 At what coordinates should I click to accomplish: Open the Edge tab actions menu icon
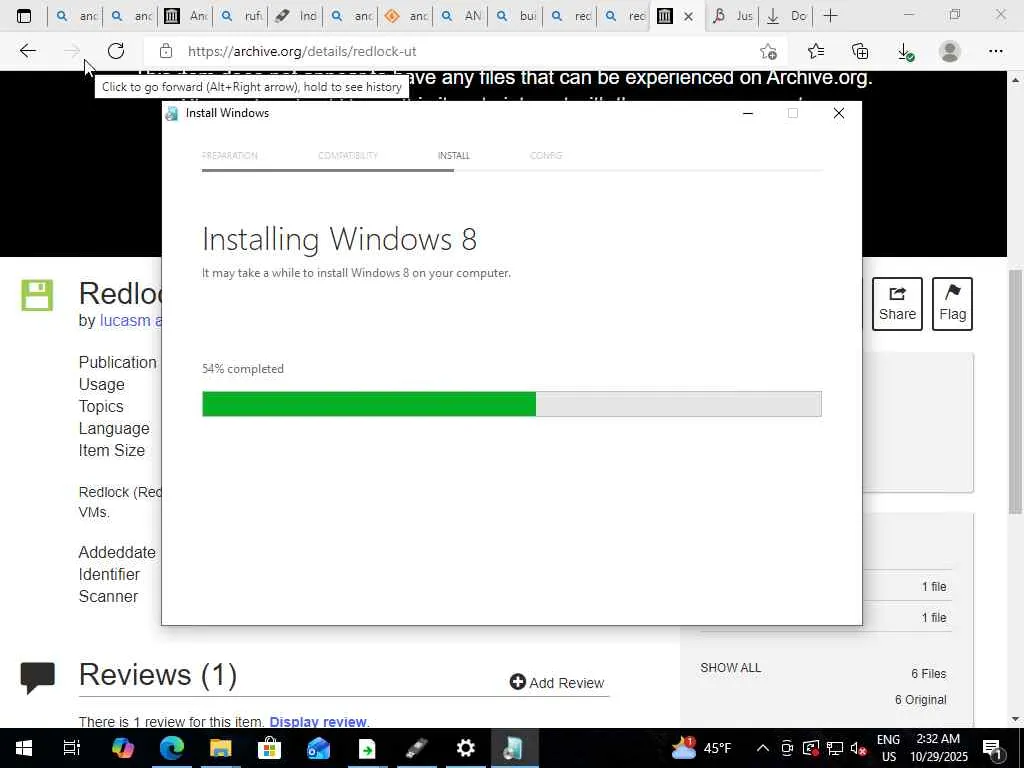(24, 16)
